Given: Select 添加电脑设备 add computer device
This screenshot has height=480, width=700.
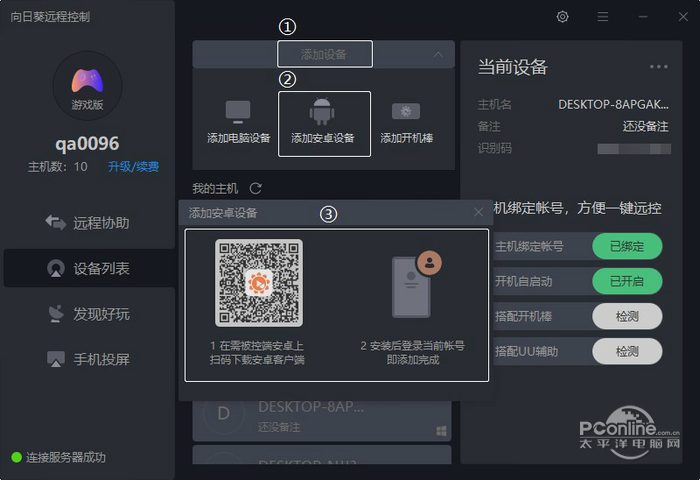Looking at the screenshot, I should coord(238,122).
